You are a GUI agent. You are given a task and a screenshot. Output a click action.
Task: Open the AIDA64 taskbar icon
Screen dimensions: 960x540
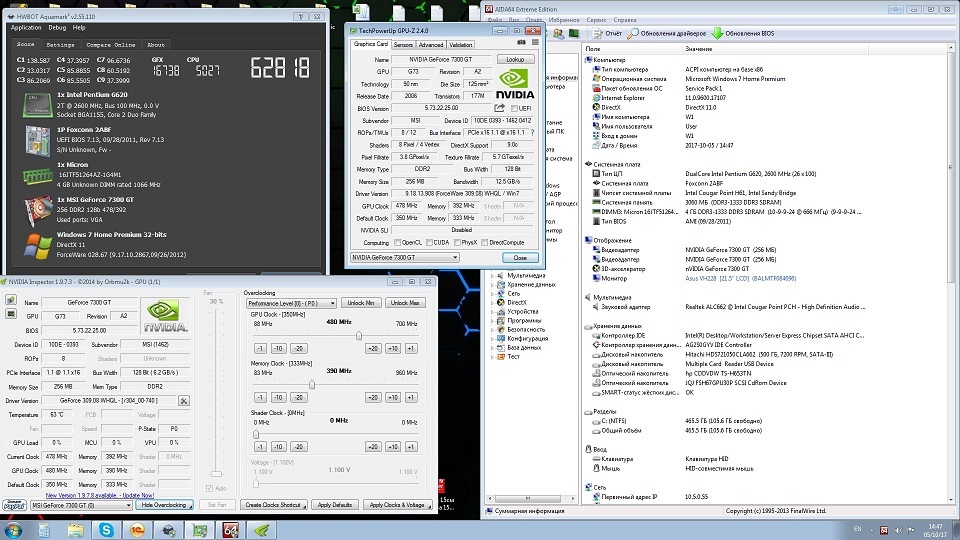(x=230, y=530)
